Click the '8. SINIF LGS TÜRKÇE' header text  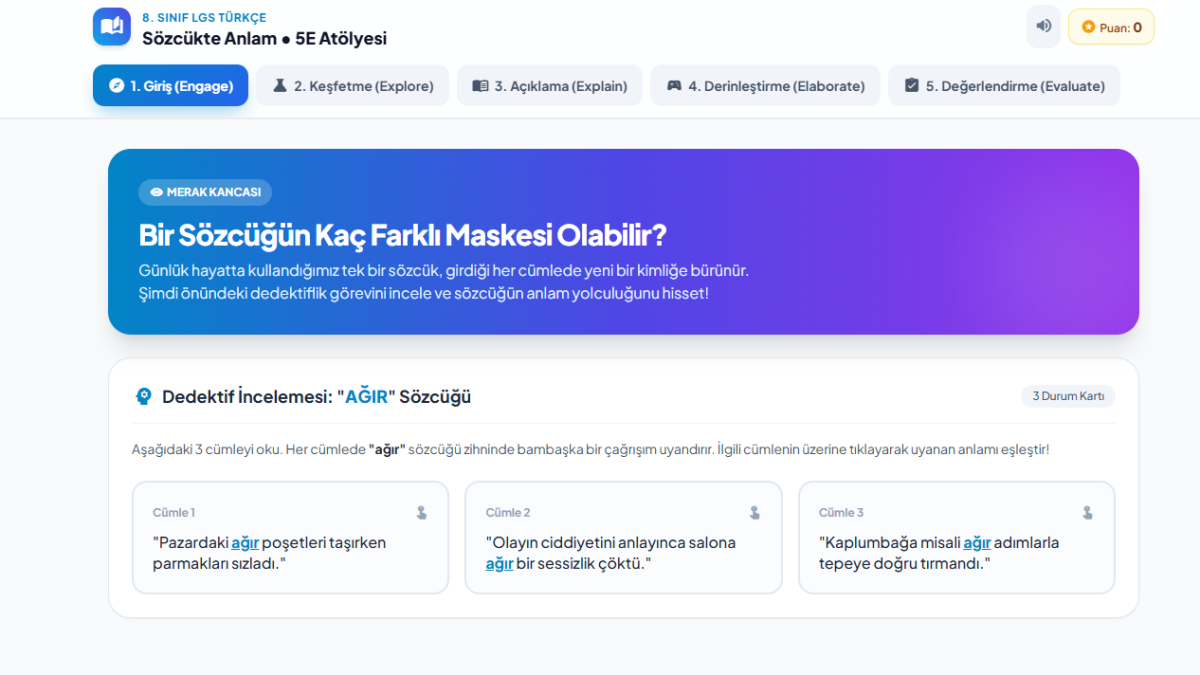pyautogui.click(x=204, y=17)
